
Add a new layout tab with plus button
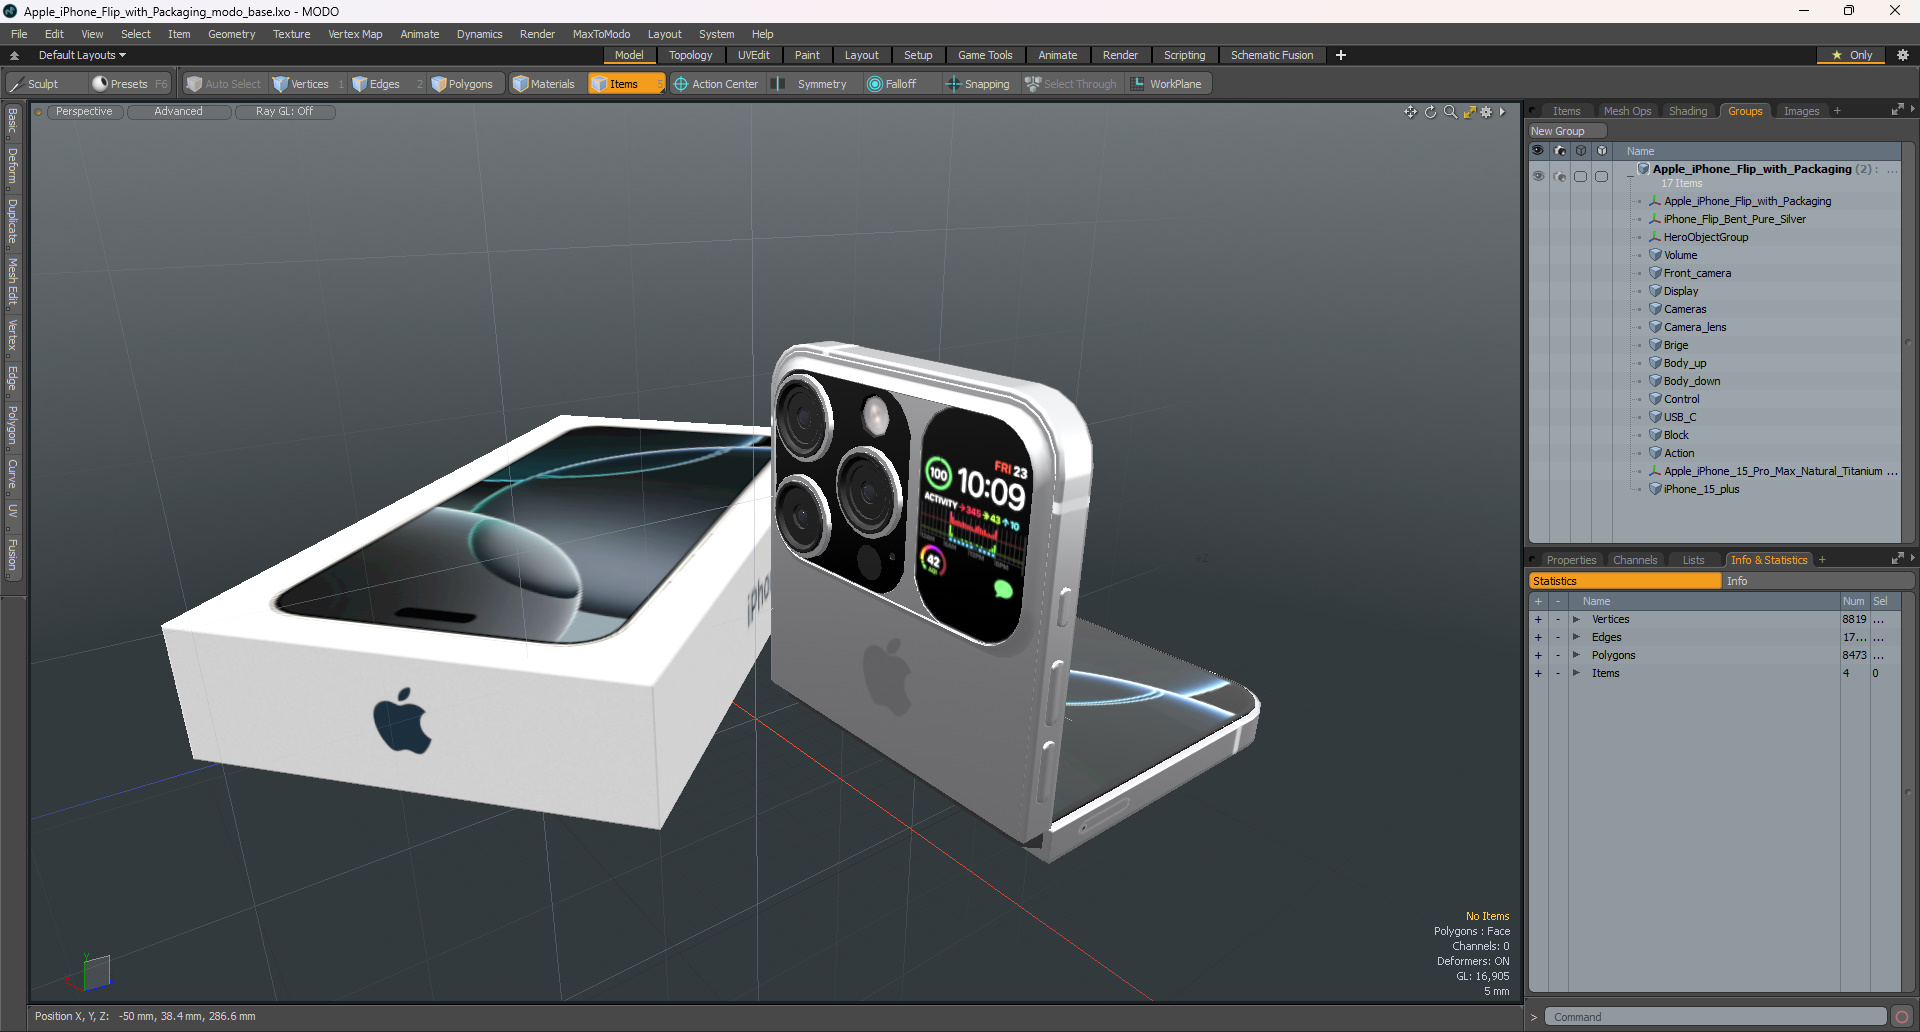pyautogui.click(x=1341, y=55)
